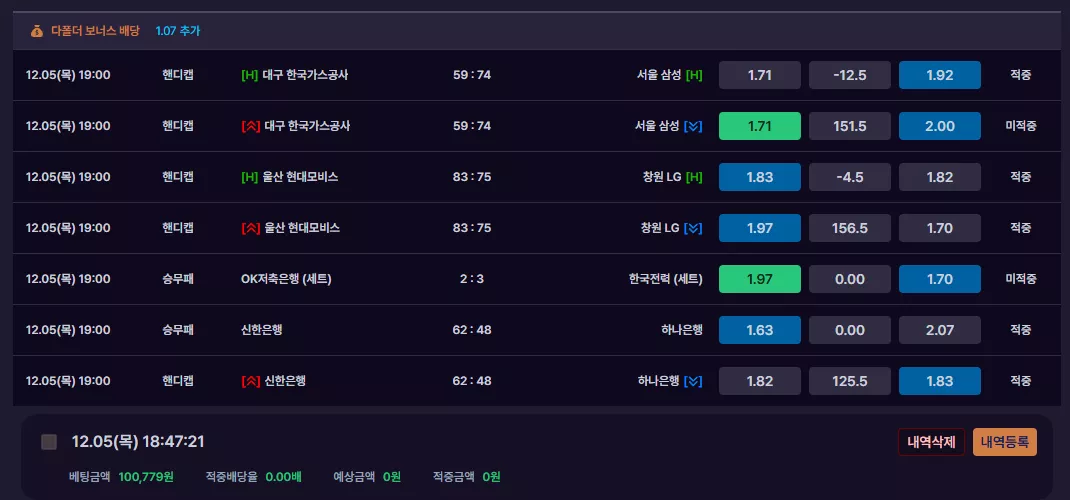Click the -12.5 handicap value
Screen dimensions: 1070x500
pyautogui.click(x=850, y=75)
